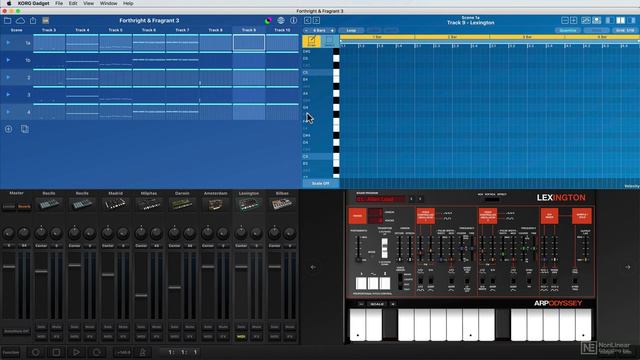Open the Help menu
Screen dimensions: 640x360
128,3
